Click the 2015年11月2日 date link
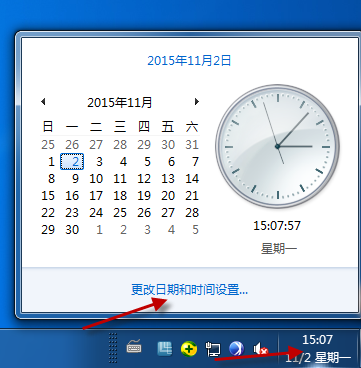 coord(189,61)
